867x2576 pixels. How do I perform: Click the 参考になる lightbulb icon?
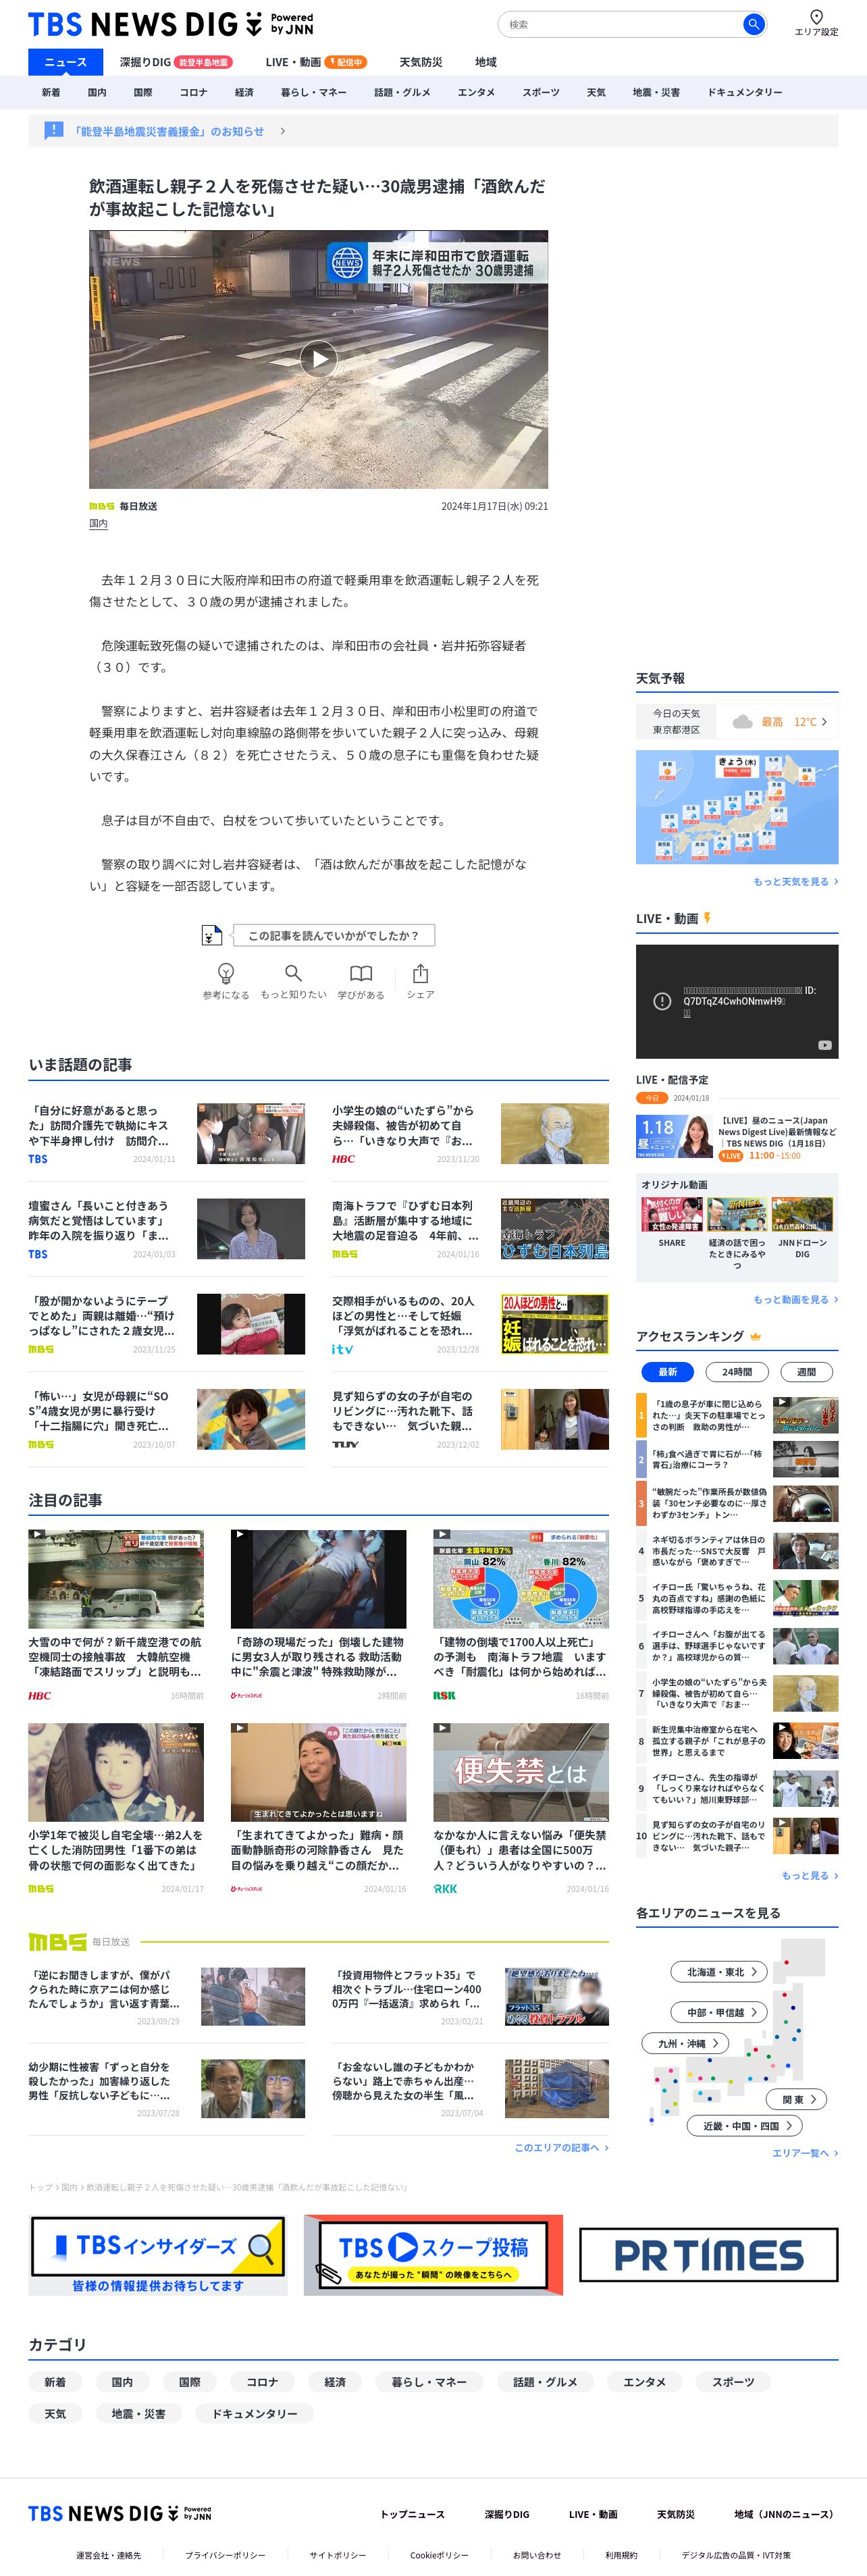tap(226, 973)
